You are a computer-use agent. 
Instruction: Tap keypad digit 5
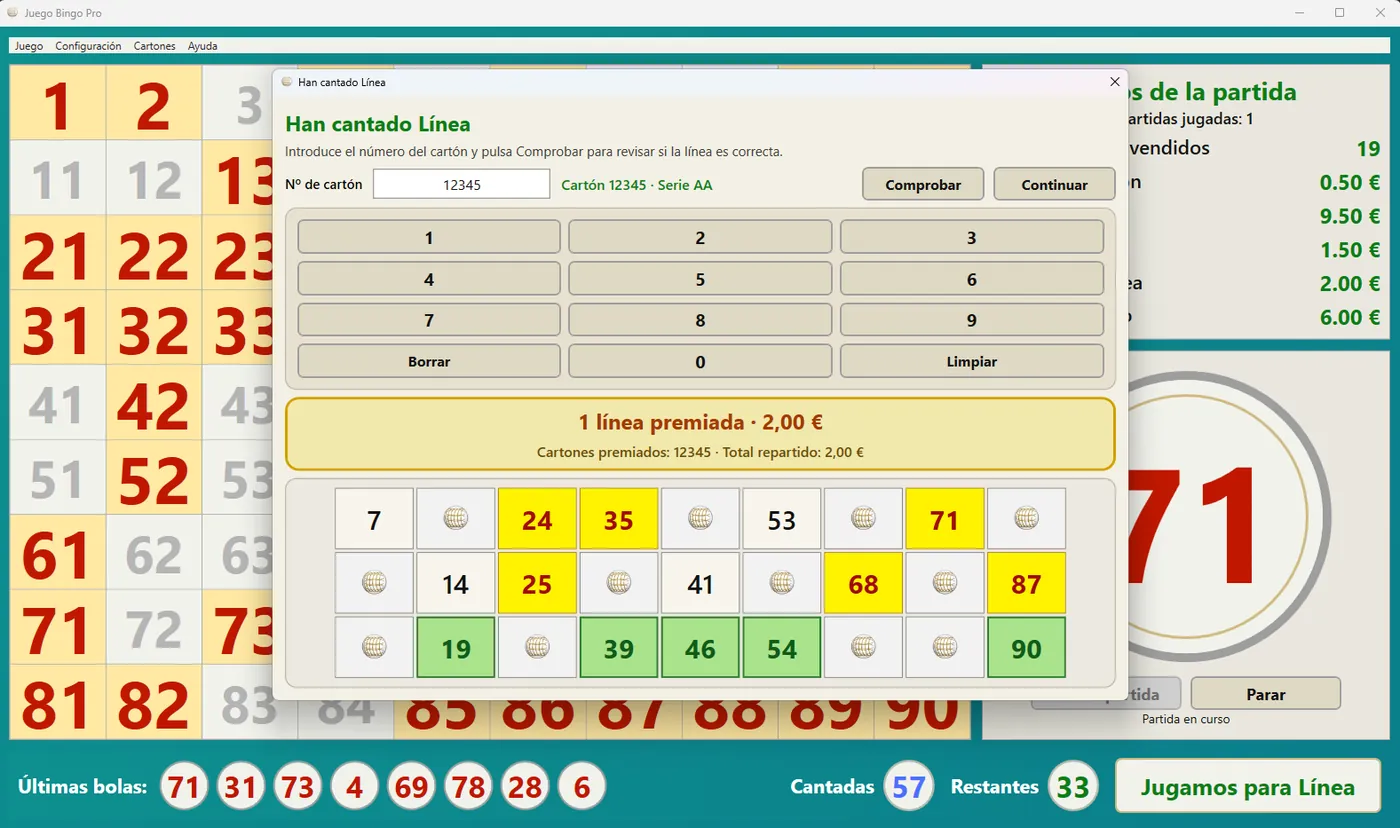tap(700, 279)
